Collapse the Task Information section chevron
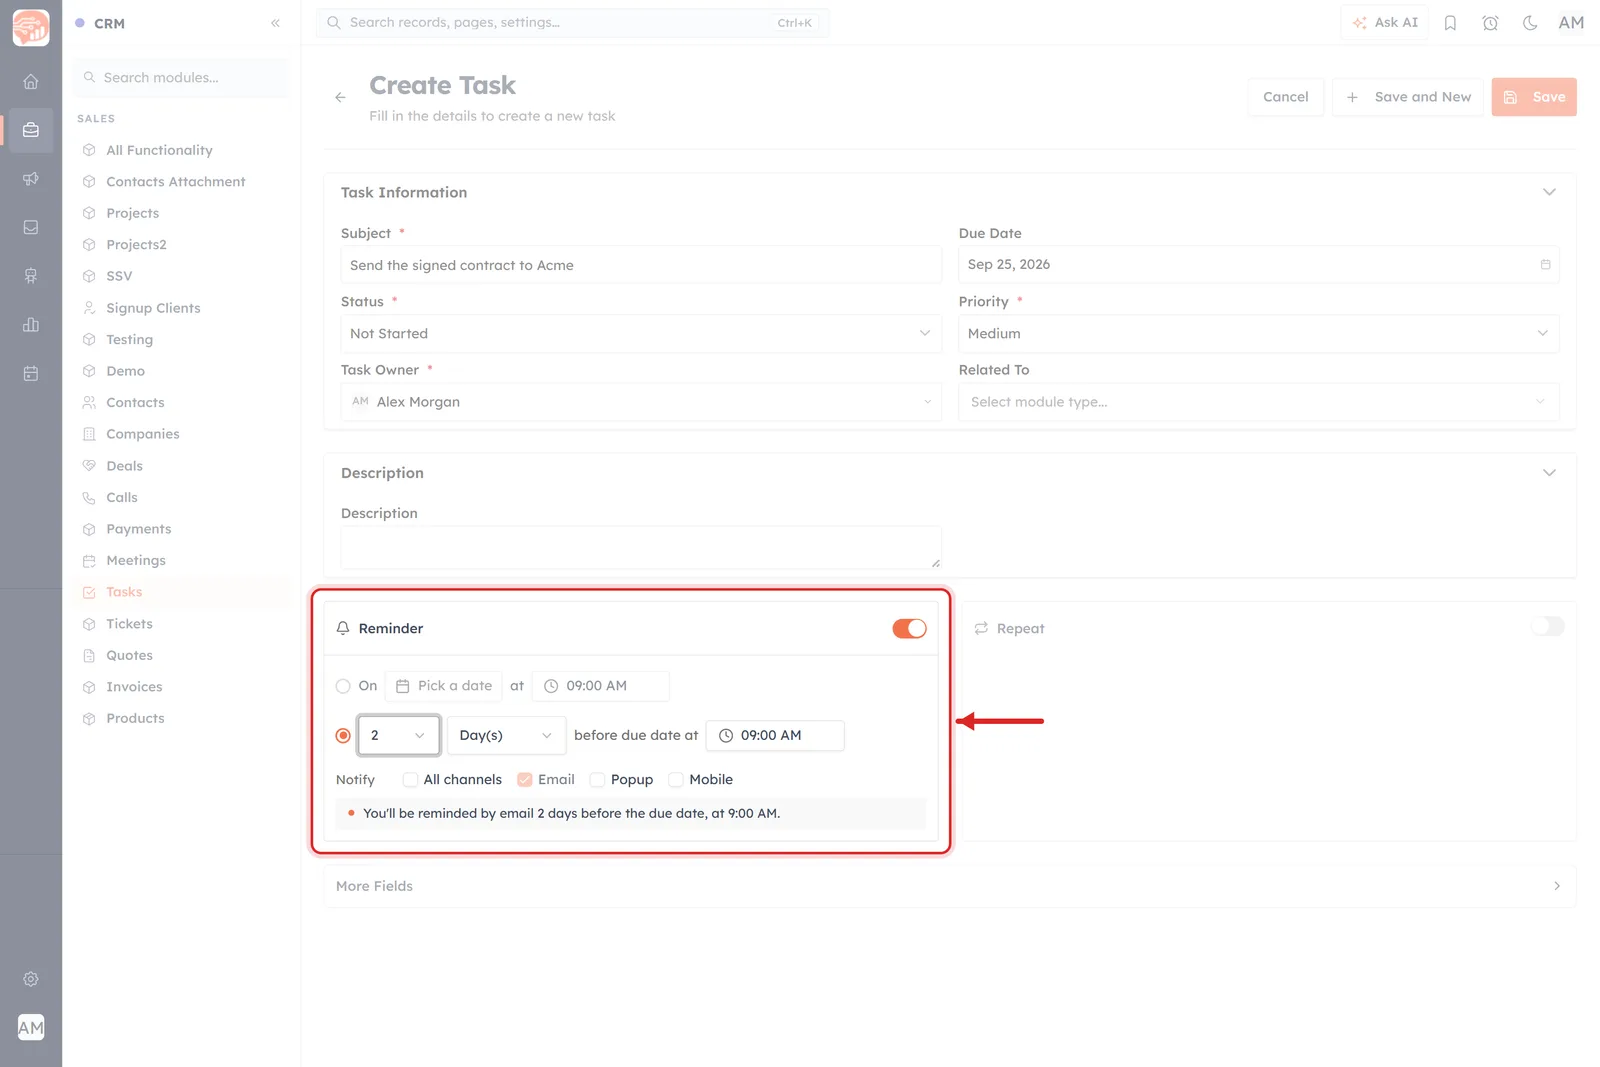The height and width of the screenshot is (1067, 1600). click(x=1549, y=192)
